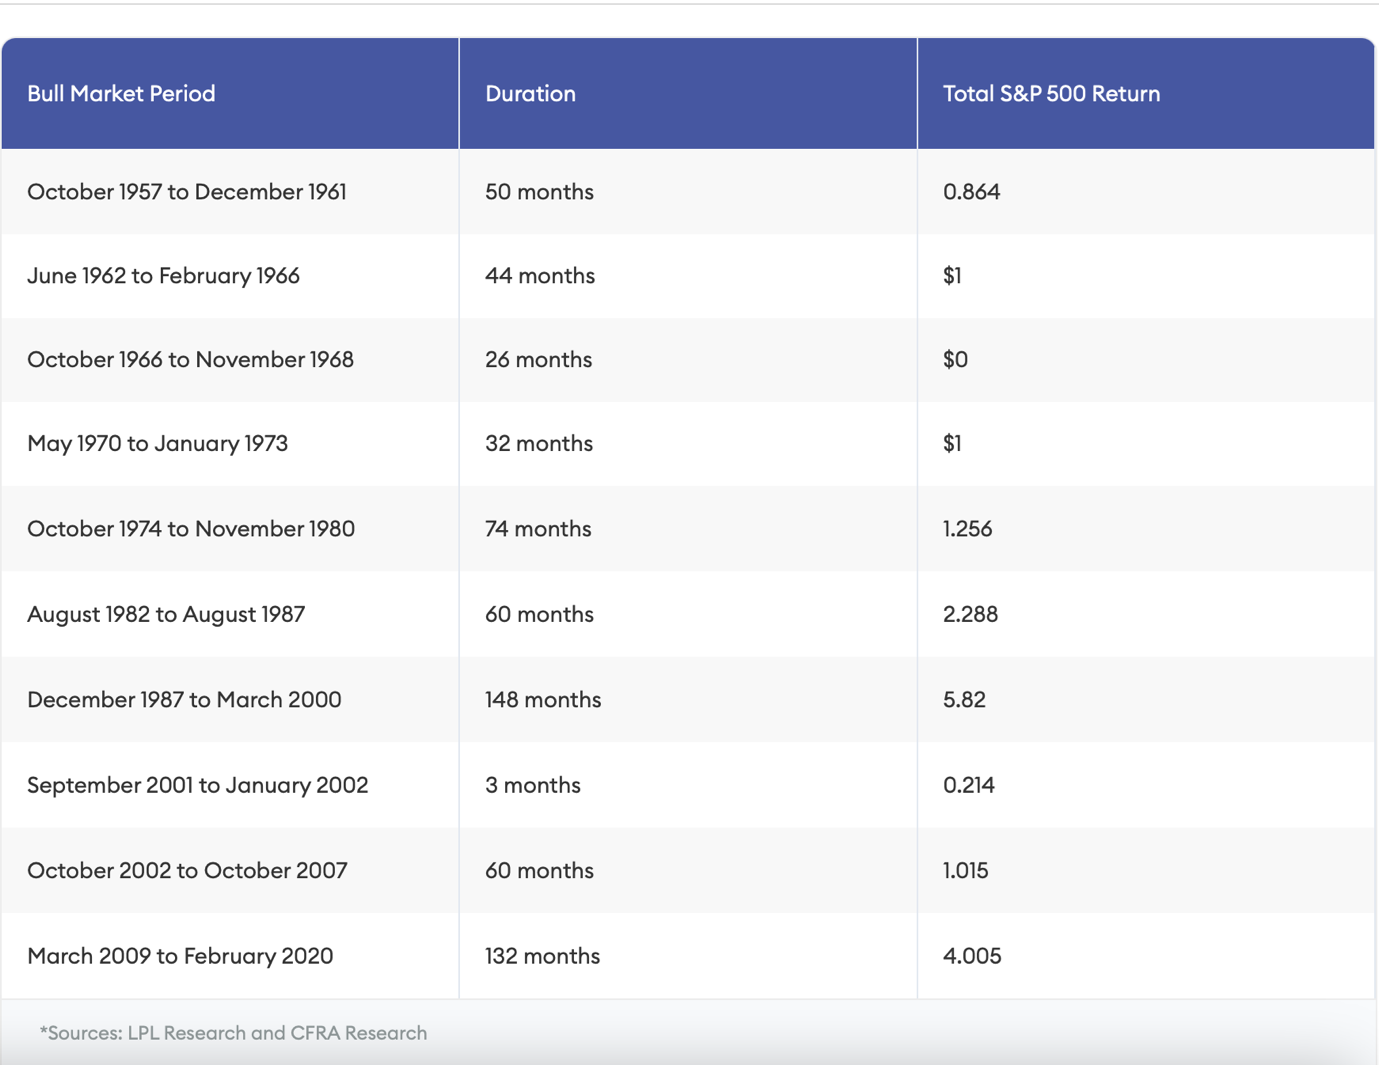This screenshot has width=1379, height=1065.
Task: Click the December 1987 to March 2000 cell
Action: click(184, 700)
